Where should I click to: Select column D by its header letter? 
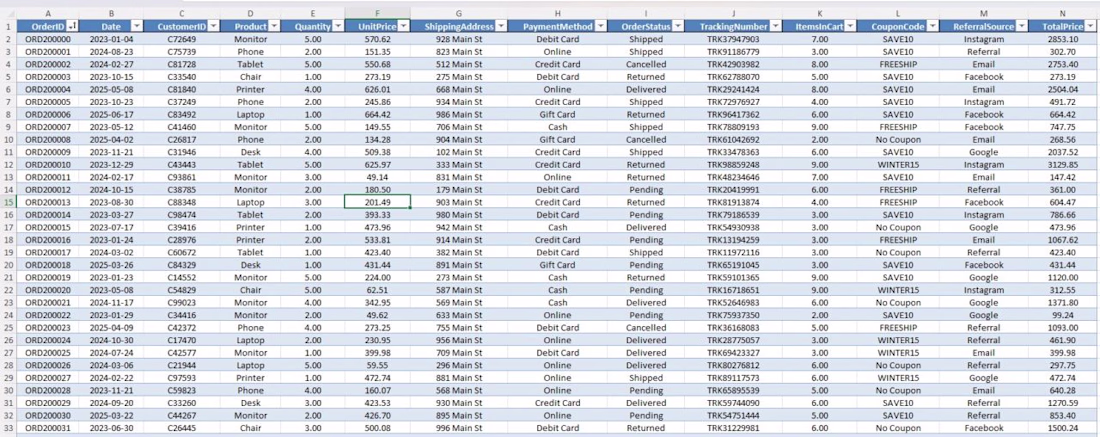click(250, 13)
